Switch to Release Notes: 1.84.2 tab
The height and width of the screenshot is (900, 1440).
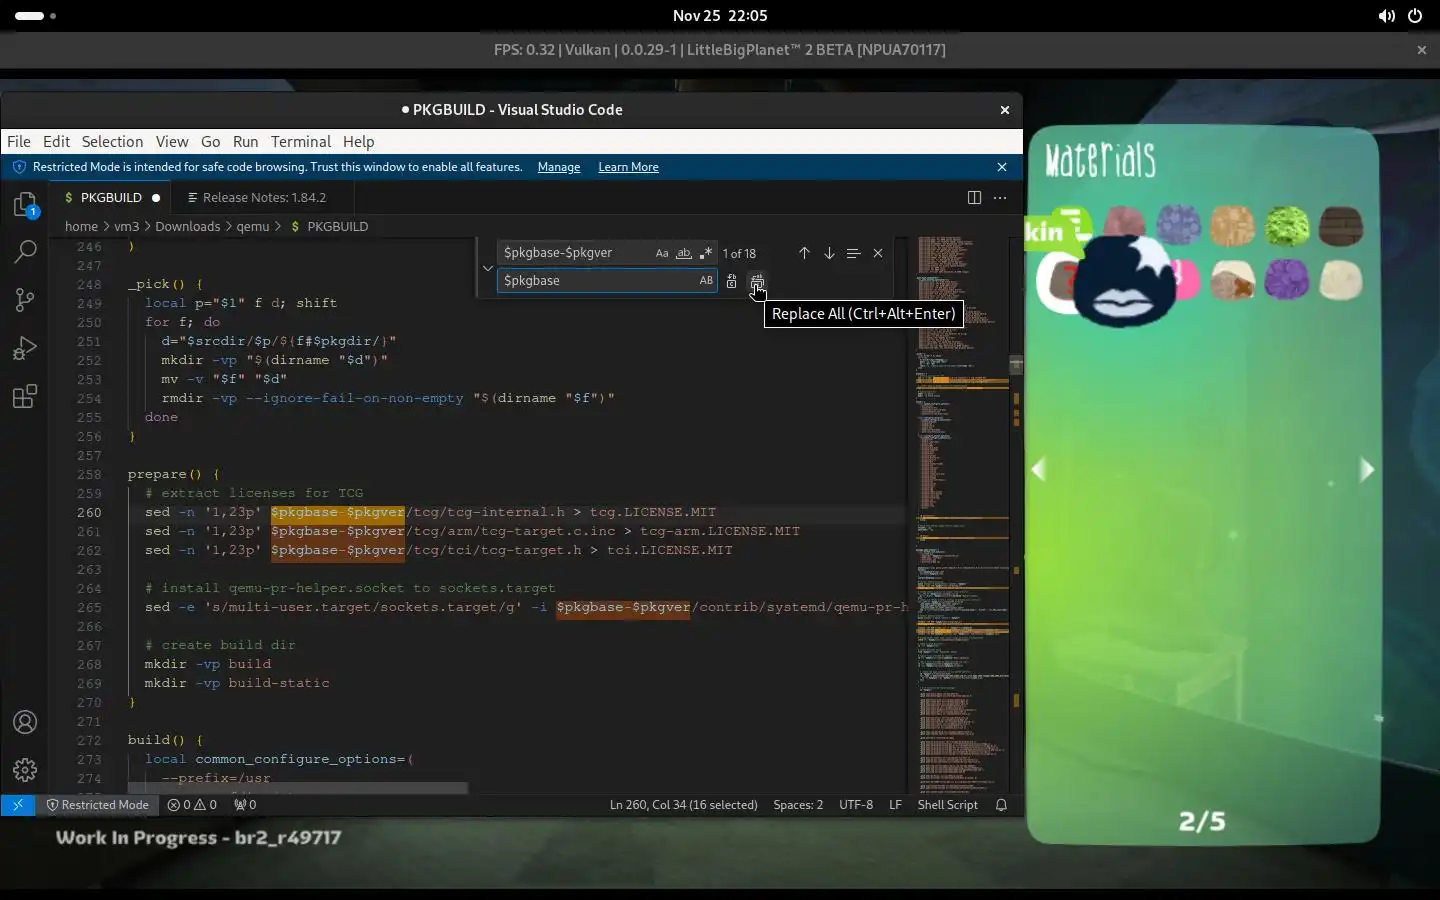pyautogui.click(x=264, y=198)
